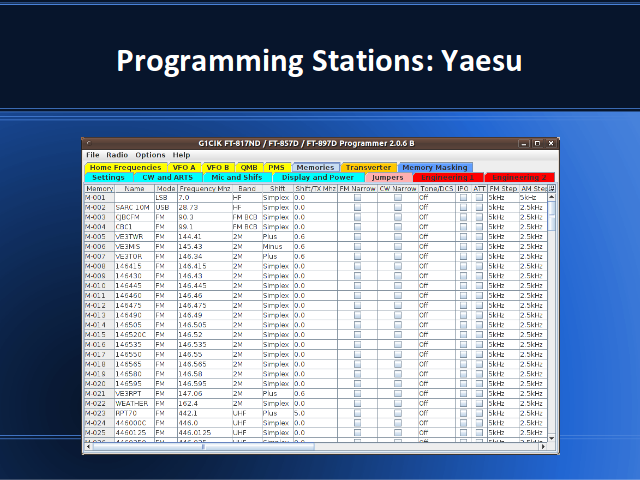Toggle IPO checkbox for M-005
This screenshot has height=480, width=640.
pyautogui.click(x=463, y=237)
